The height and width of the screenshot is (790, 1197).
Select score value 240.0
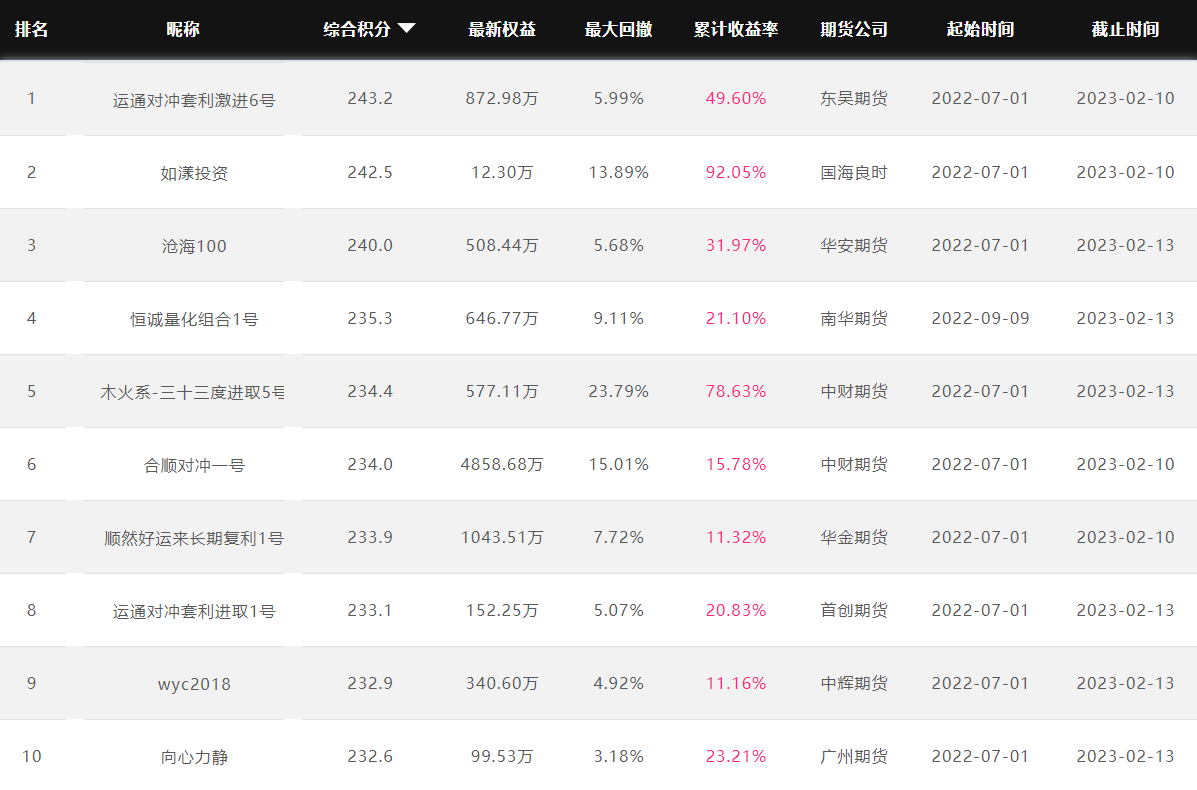coord(370,245)
